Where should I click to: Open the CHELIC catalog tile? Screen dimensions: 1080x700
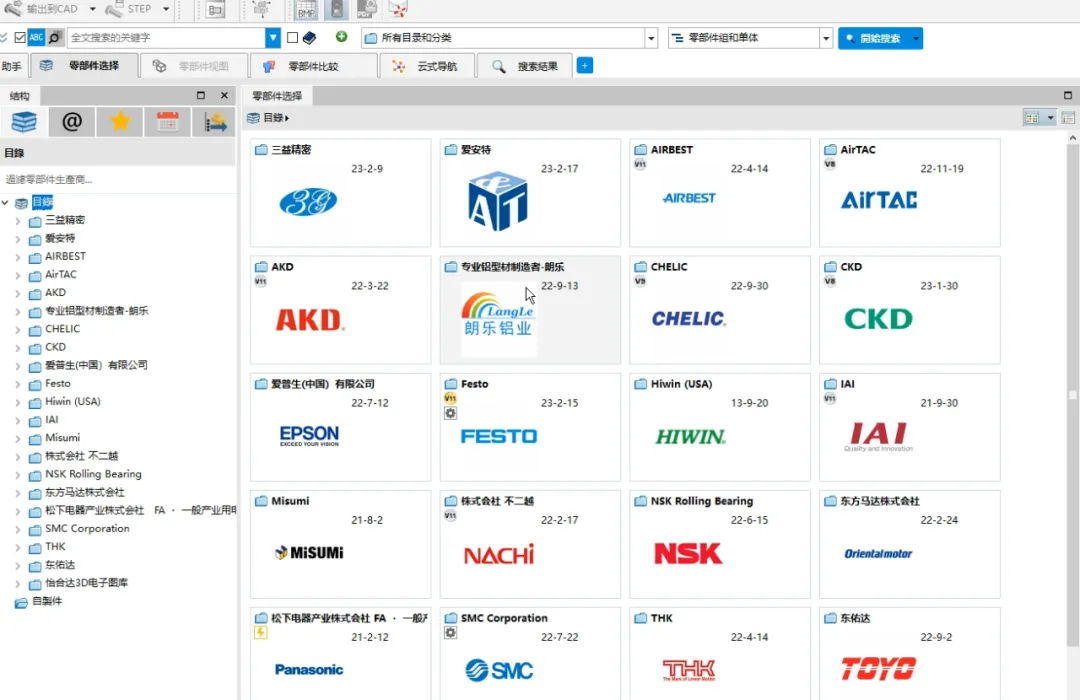click(720, 310)
